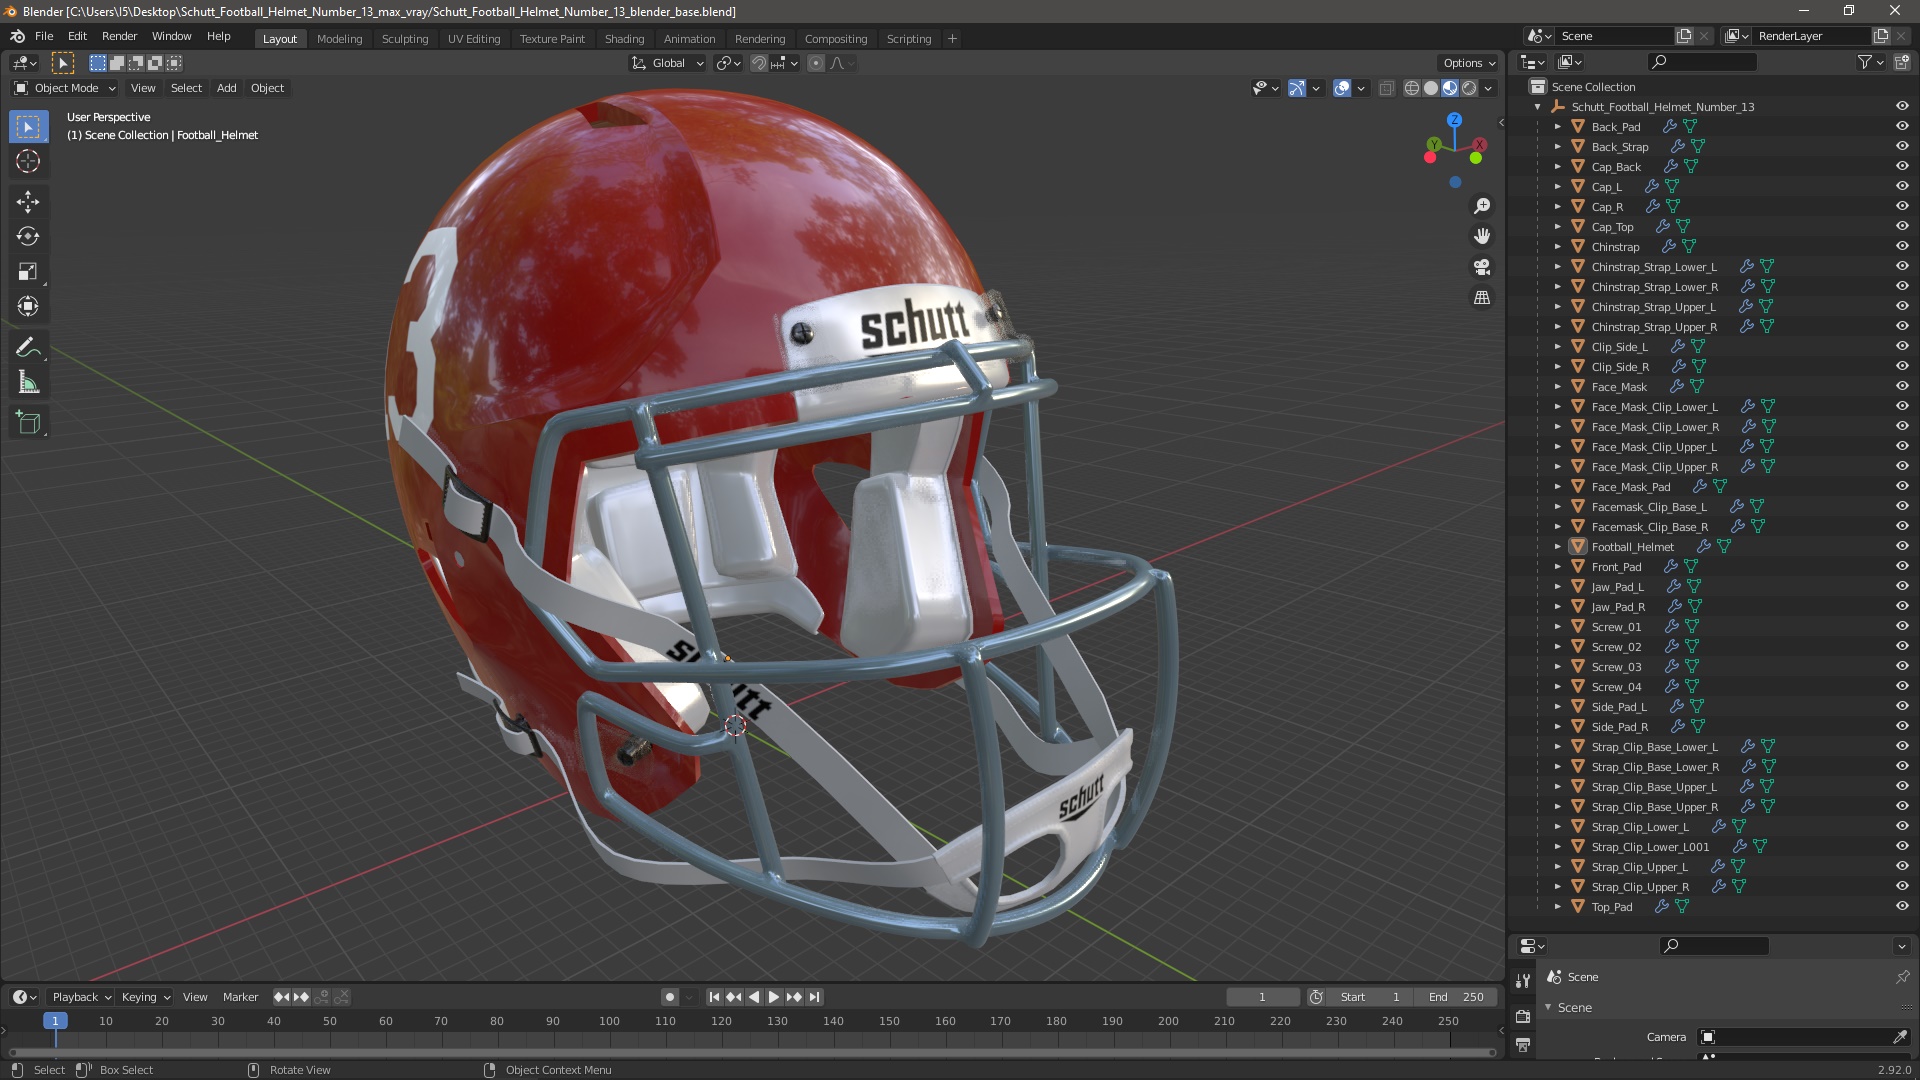The height and width of the screenshot is (1080, 1920).
Task: Toggle X-ray view in viewport header
Action: (1386, 88)
